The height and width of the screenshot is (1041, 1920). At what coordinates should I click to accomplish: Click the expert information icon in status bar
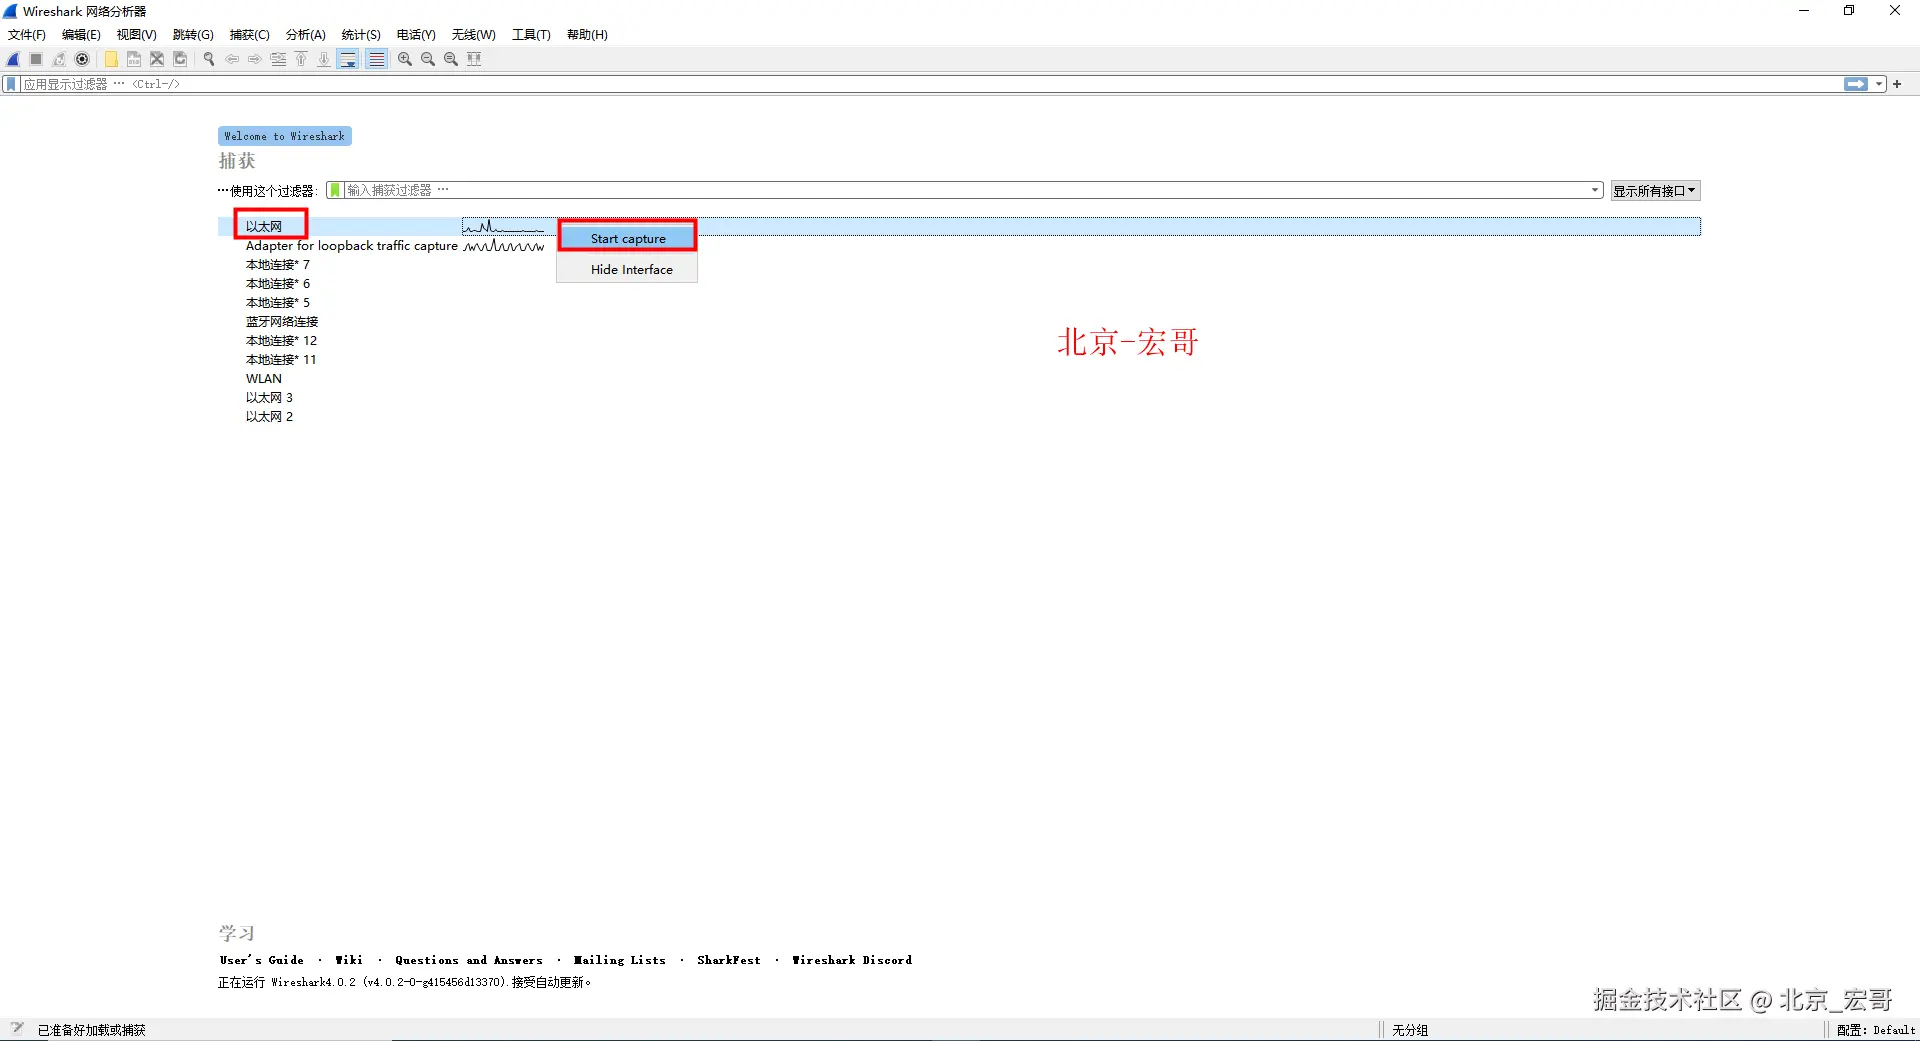tap(17, 1029)
